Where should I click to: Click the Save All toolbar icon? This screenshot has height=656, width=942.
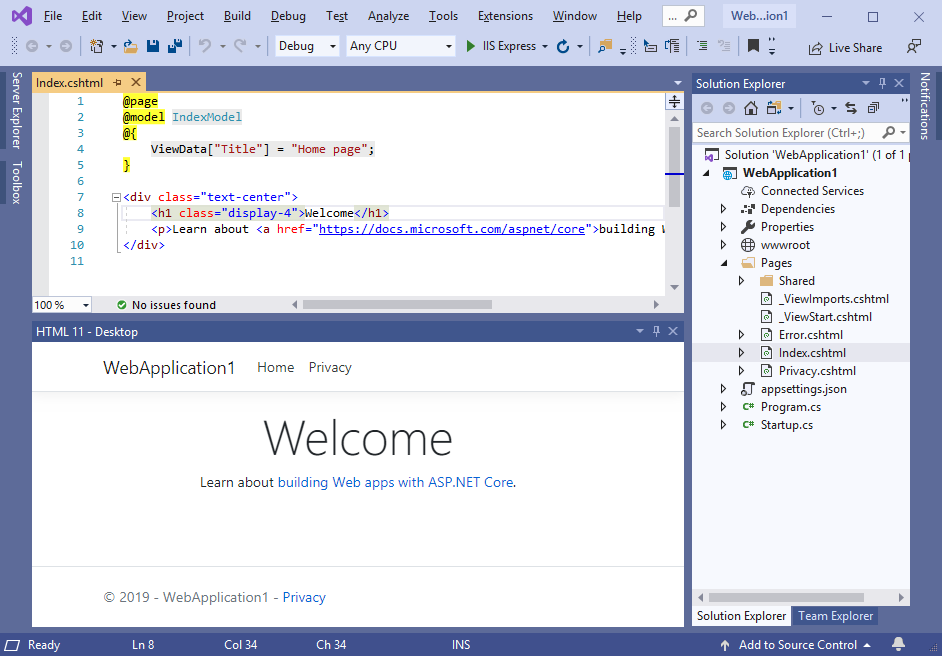click(x=174, y=46)
